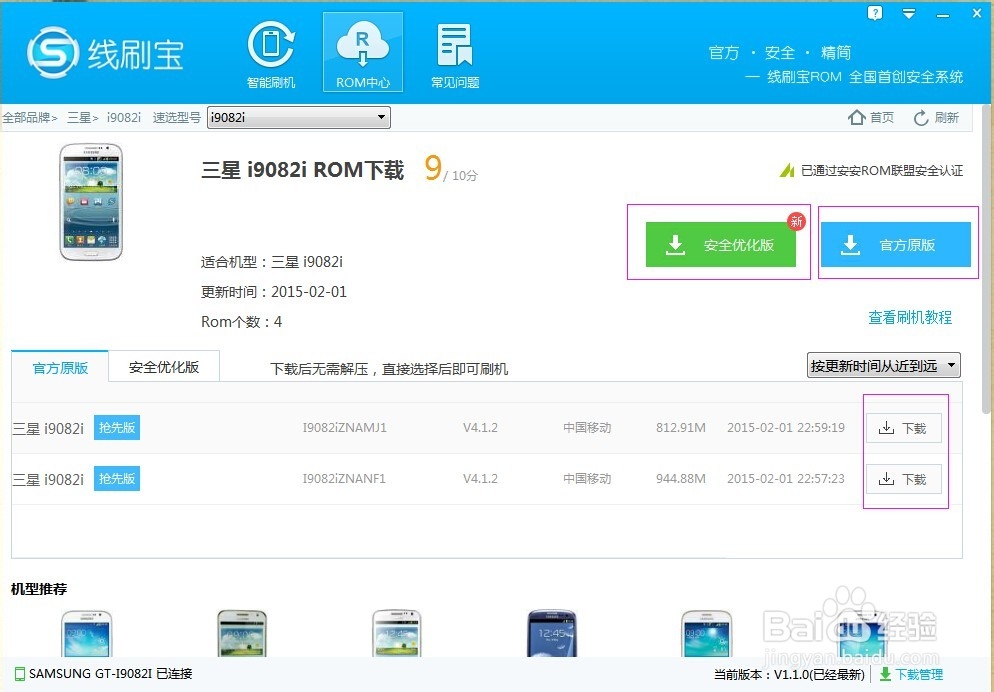This screenshot has width=994, height=692.
Task: Open the ROM中心 section
Action: pyautogui.click(x=363, y=53)
